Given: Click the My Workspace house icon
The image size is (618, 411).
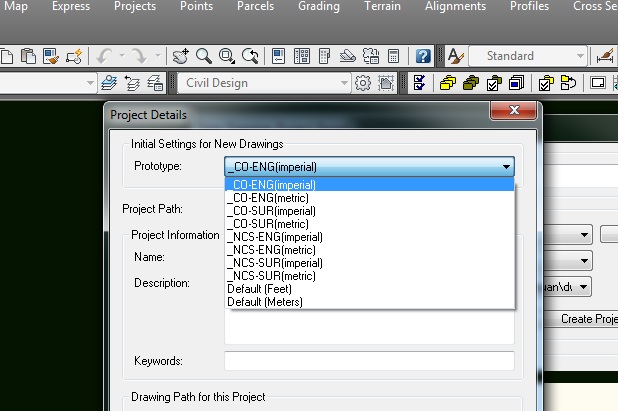Looking at the screenshot, I should click(386, 83).
